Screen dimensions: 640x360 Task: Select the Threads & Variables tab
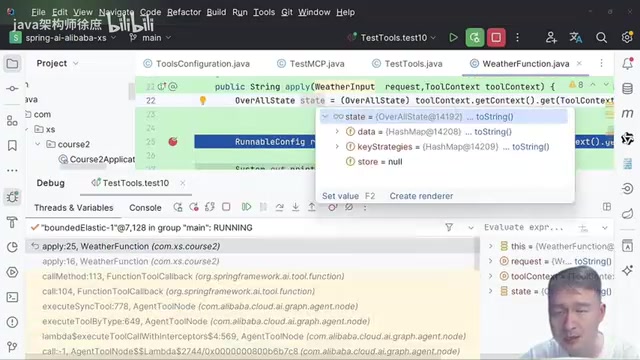73,208
